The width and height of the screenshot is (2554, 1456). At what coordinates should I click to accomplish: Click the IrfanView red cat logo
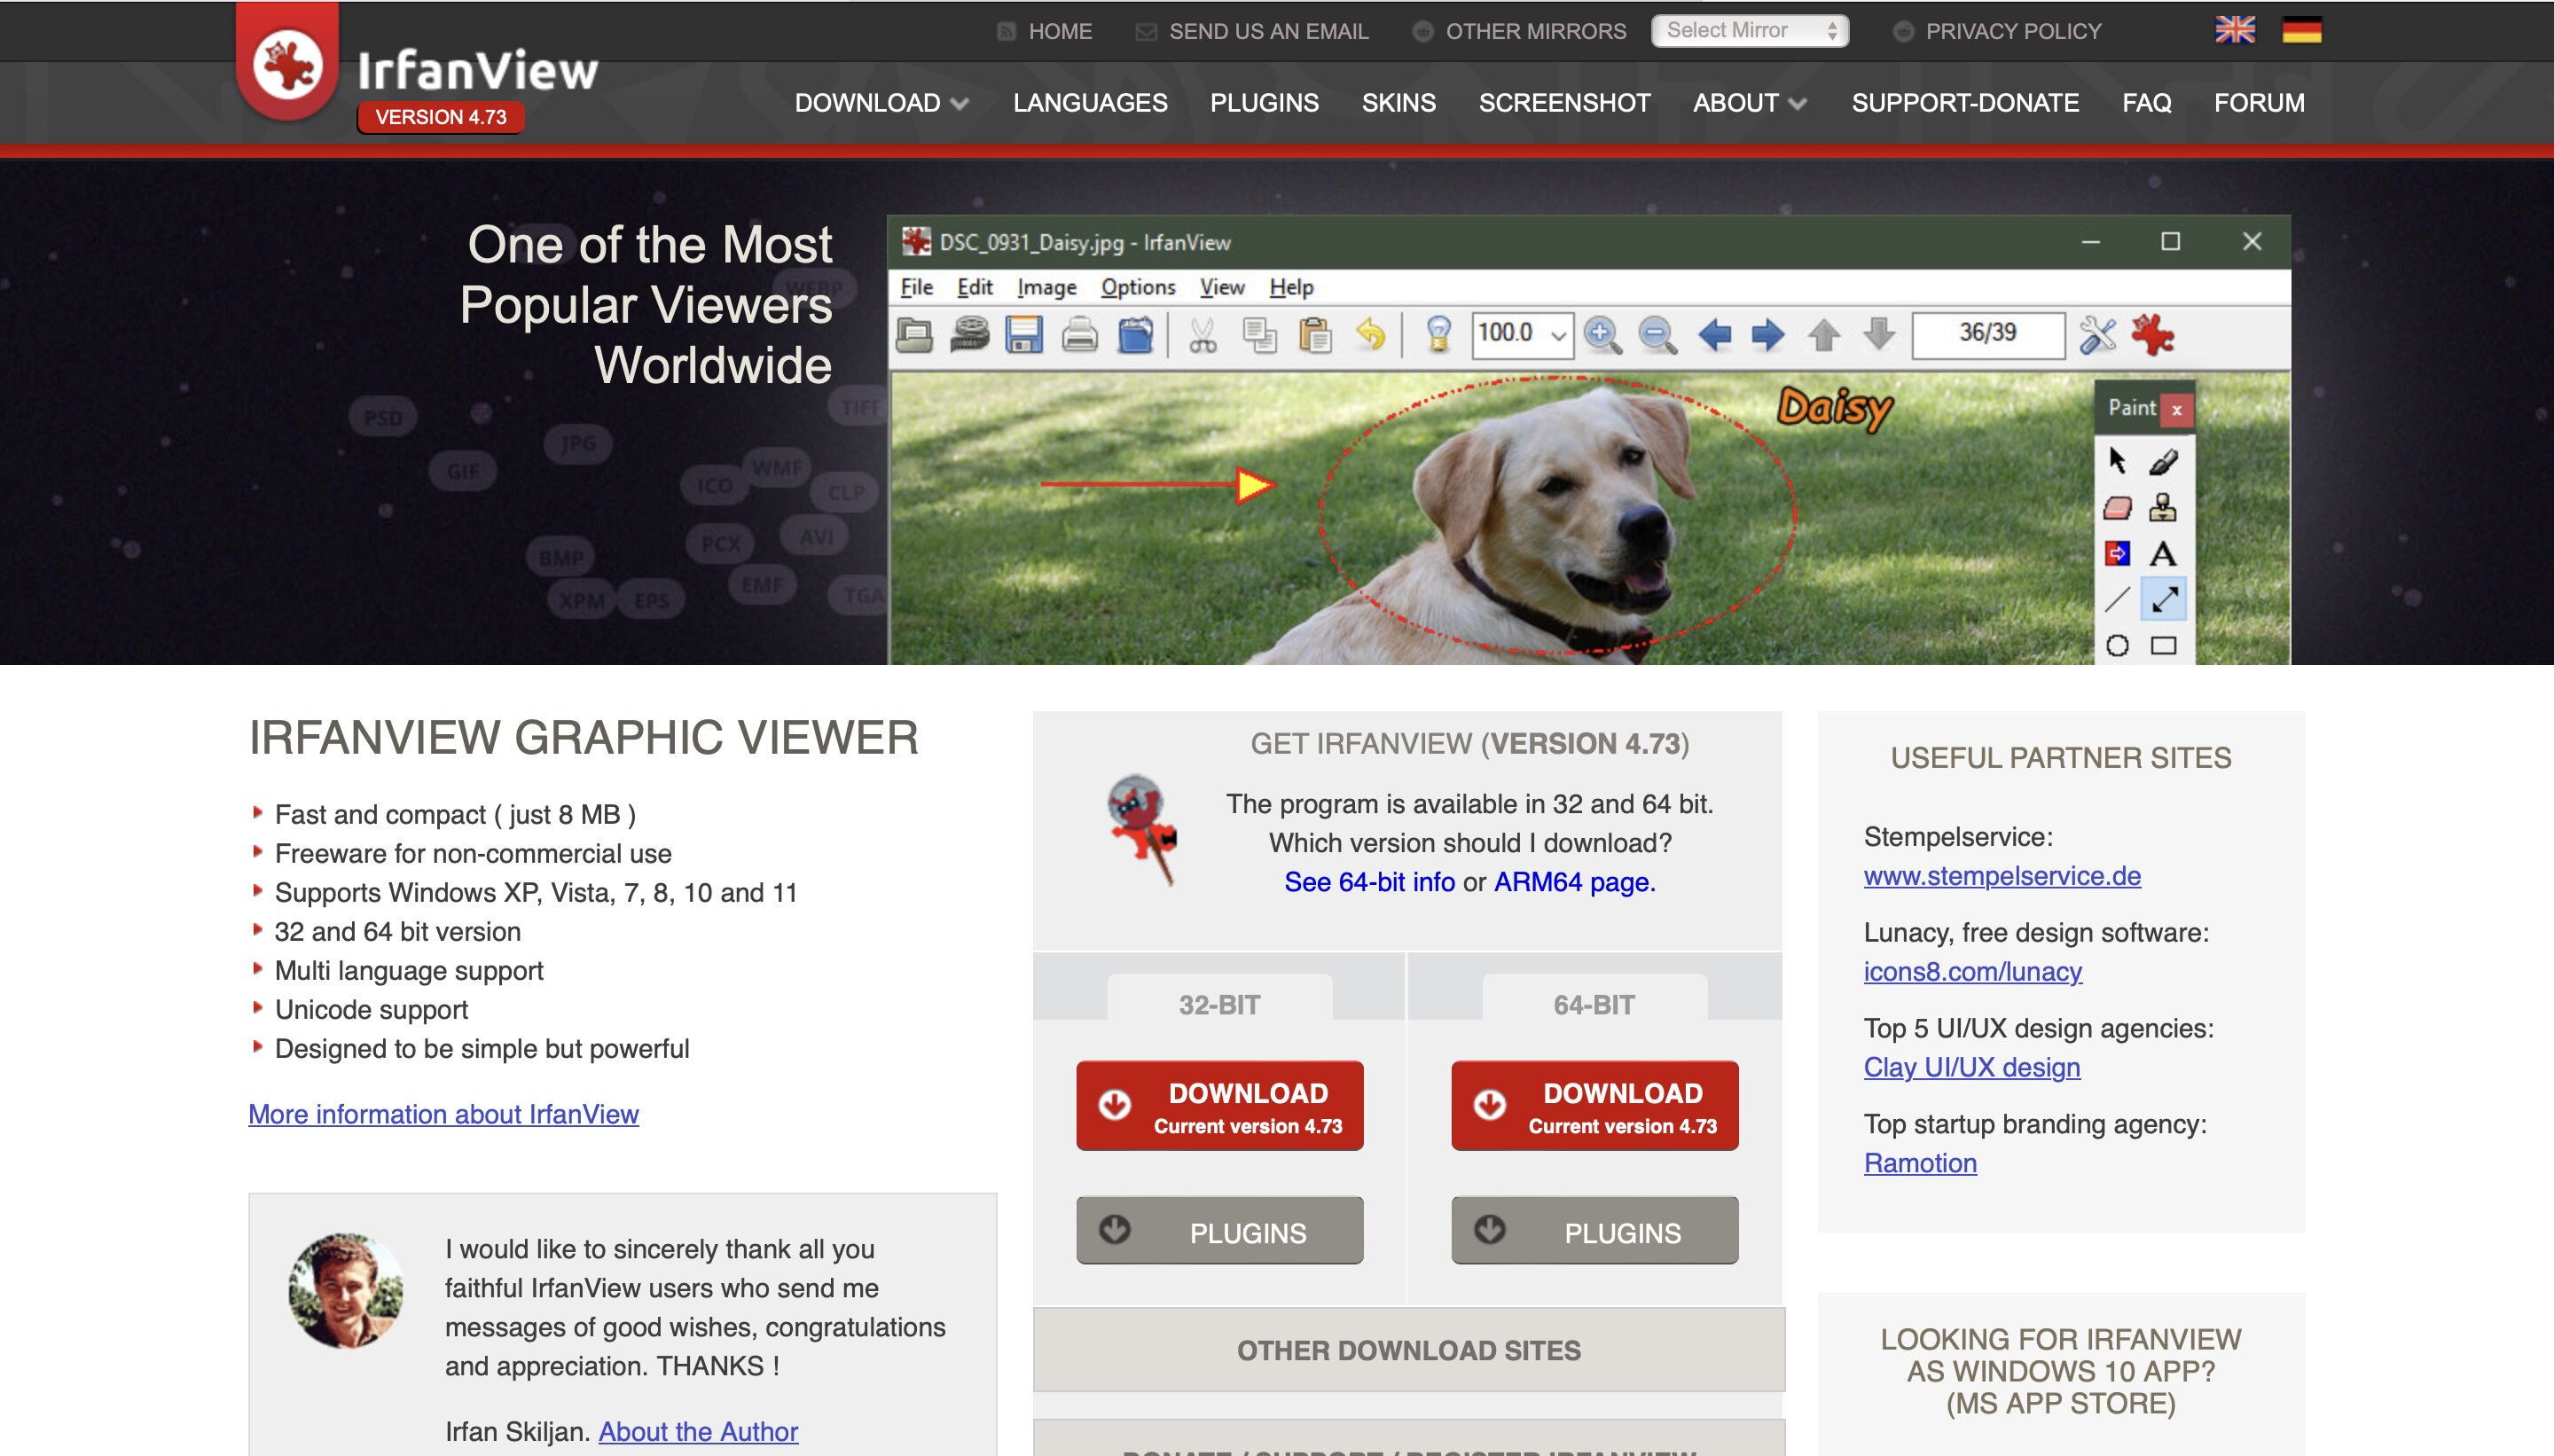click(287, 66)
